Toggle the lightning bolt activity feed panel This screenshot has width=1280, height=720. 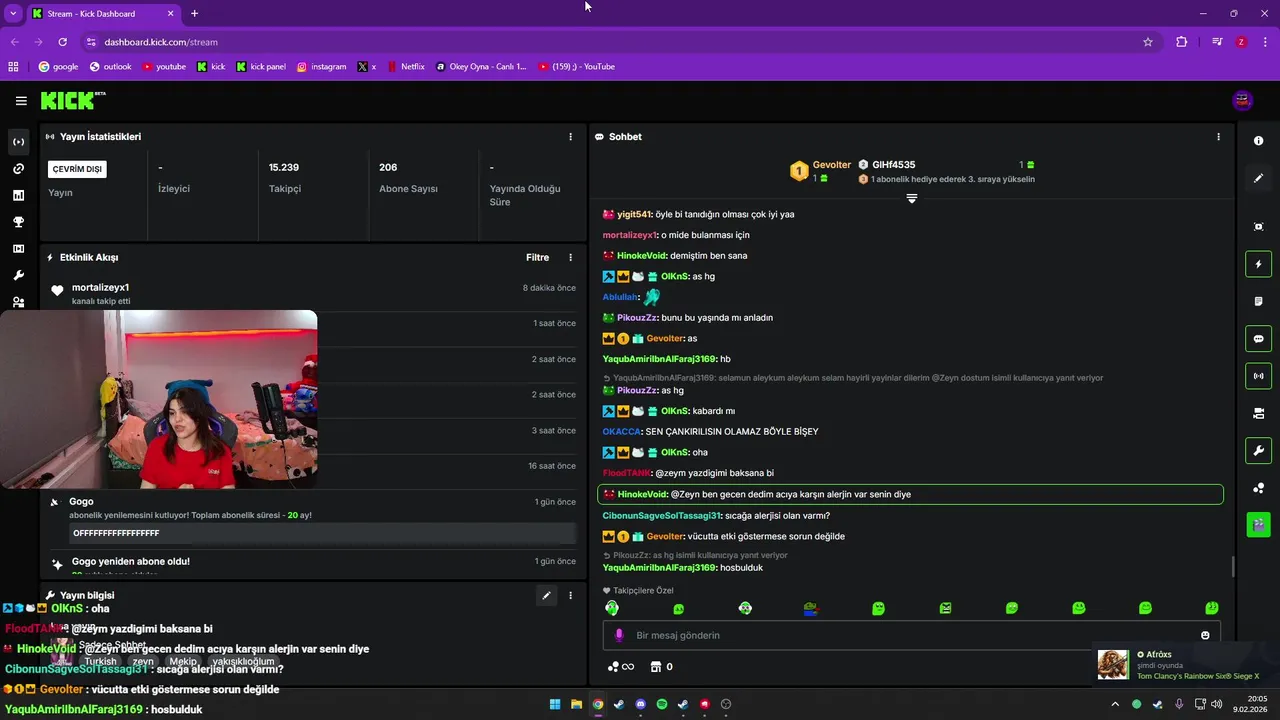[x=1258, y=264]
